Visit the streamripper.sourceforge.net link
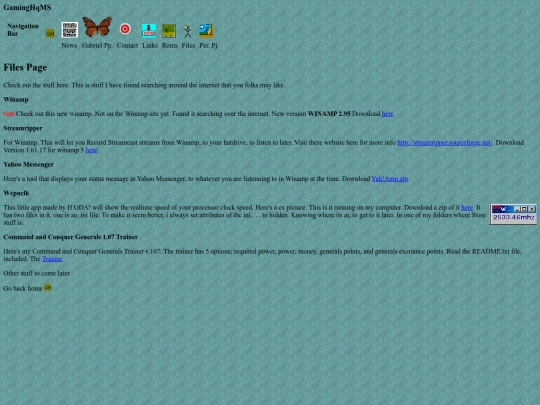540x405 pixels. pyautogui.click(x=445, y=143)
